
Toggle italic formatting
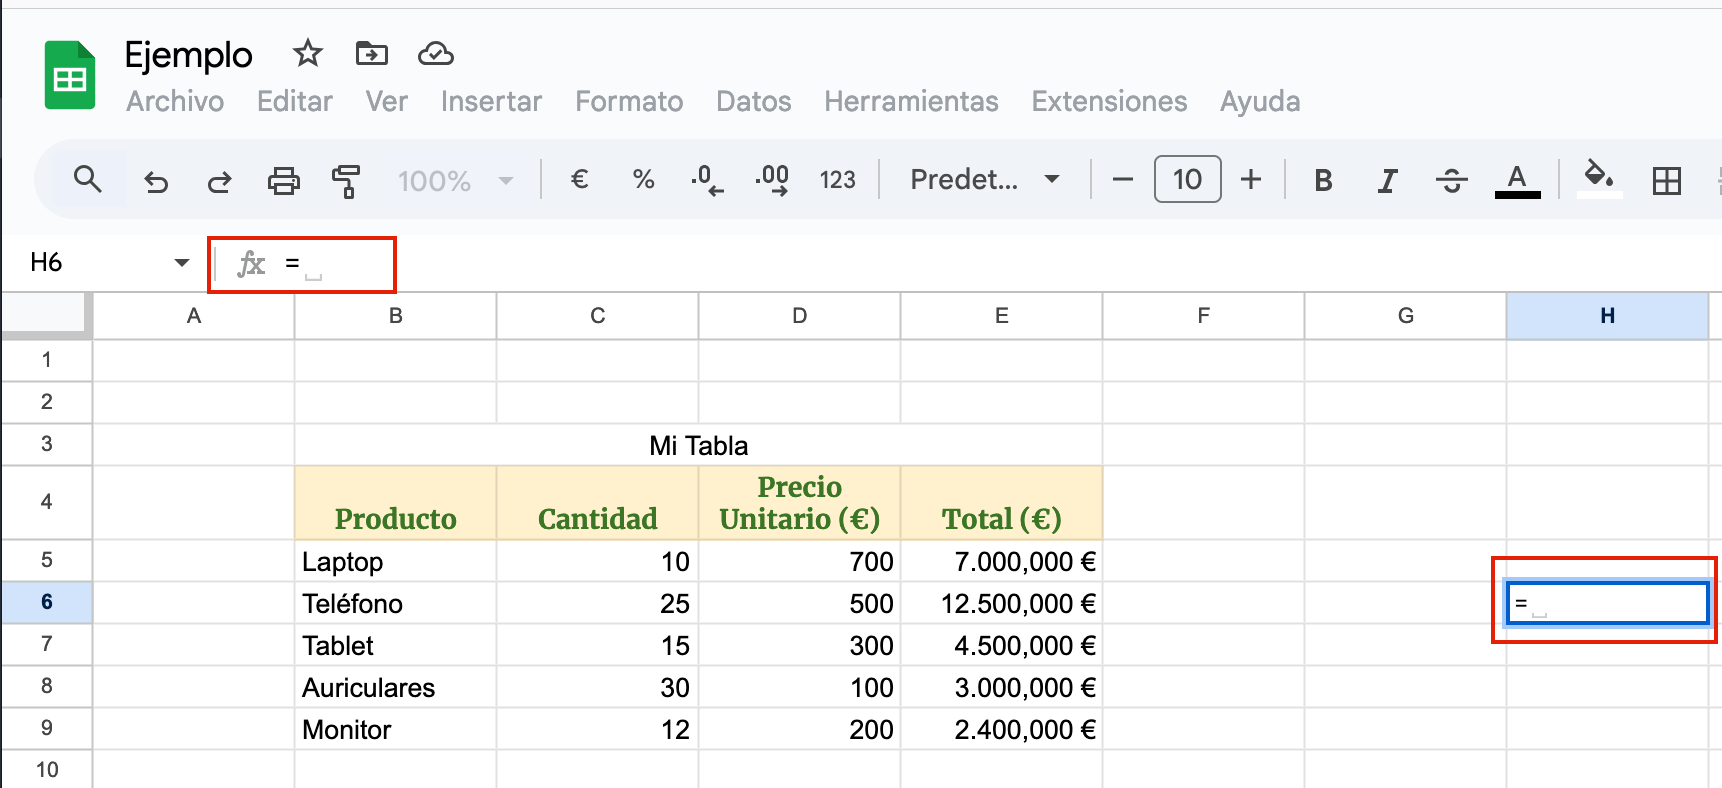(1387, 180)
